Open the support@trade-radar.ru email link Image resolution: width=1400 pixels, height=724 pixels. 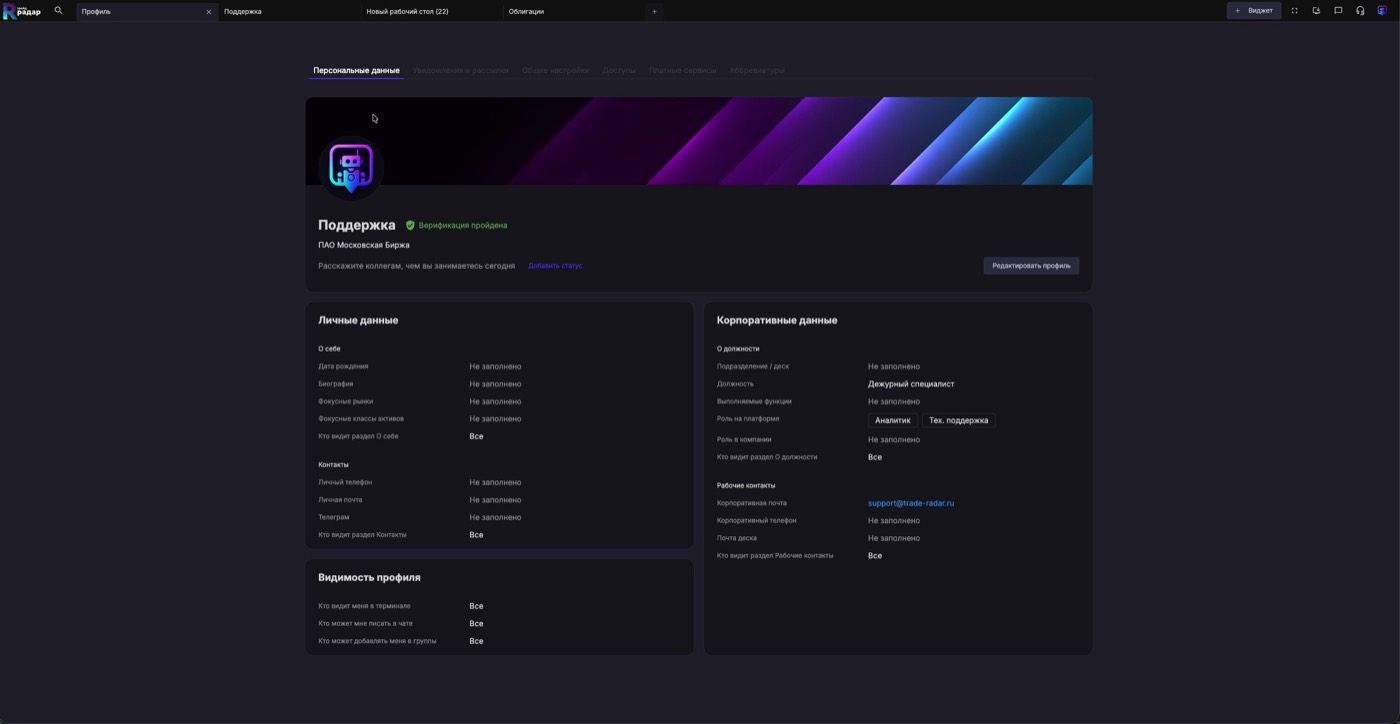911,503
